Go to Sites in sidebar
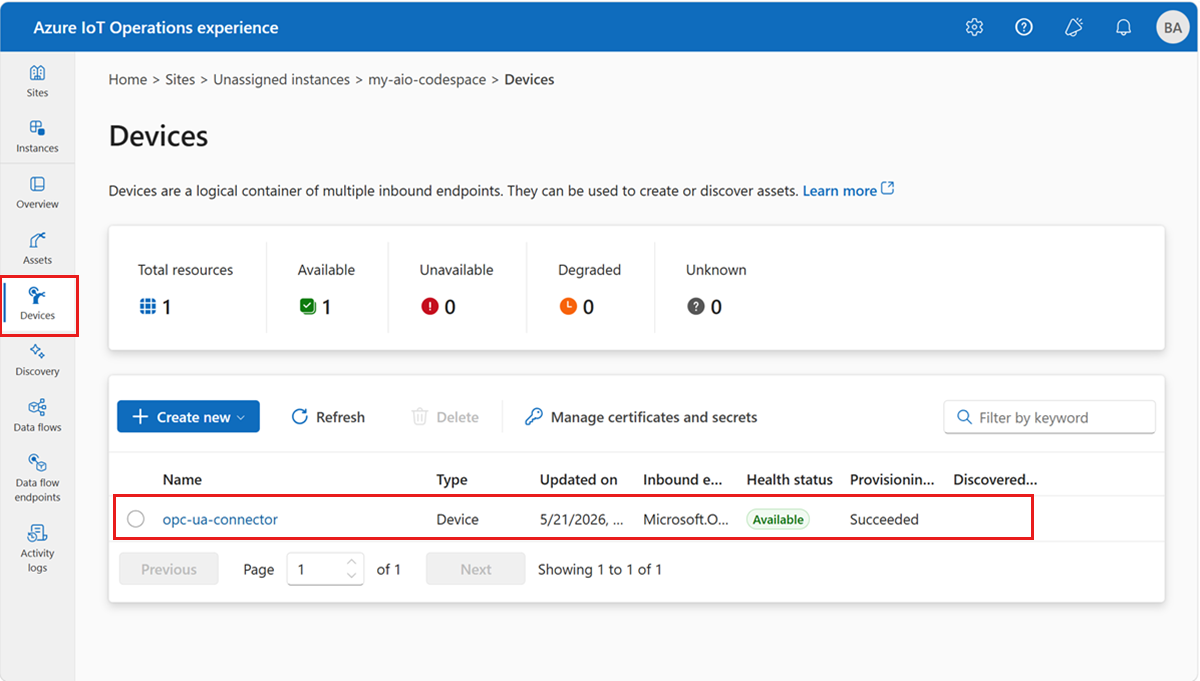The image size is (1200, 681). [x=37, y=81]
